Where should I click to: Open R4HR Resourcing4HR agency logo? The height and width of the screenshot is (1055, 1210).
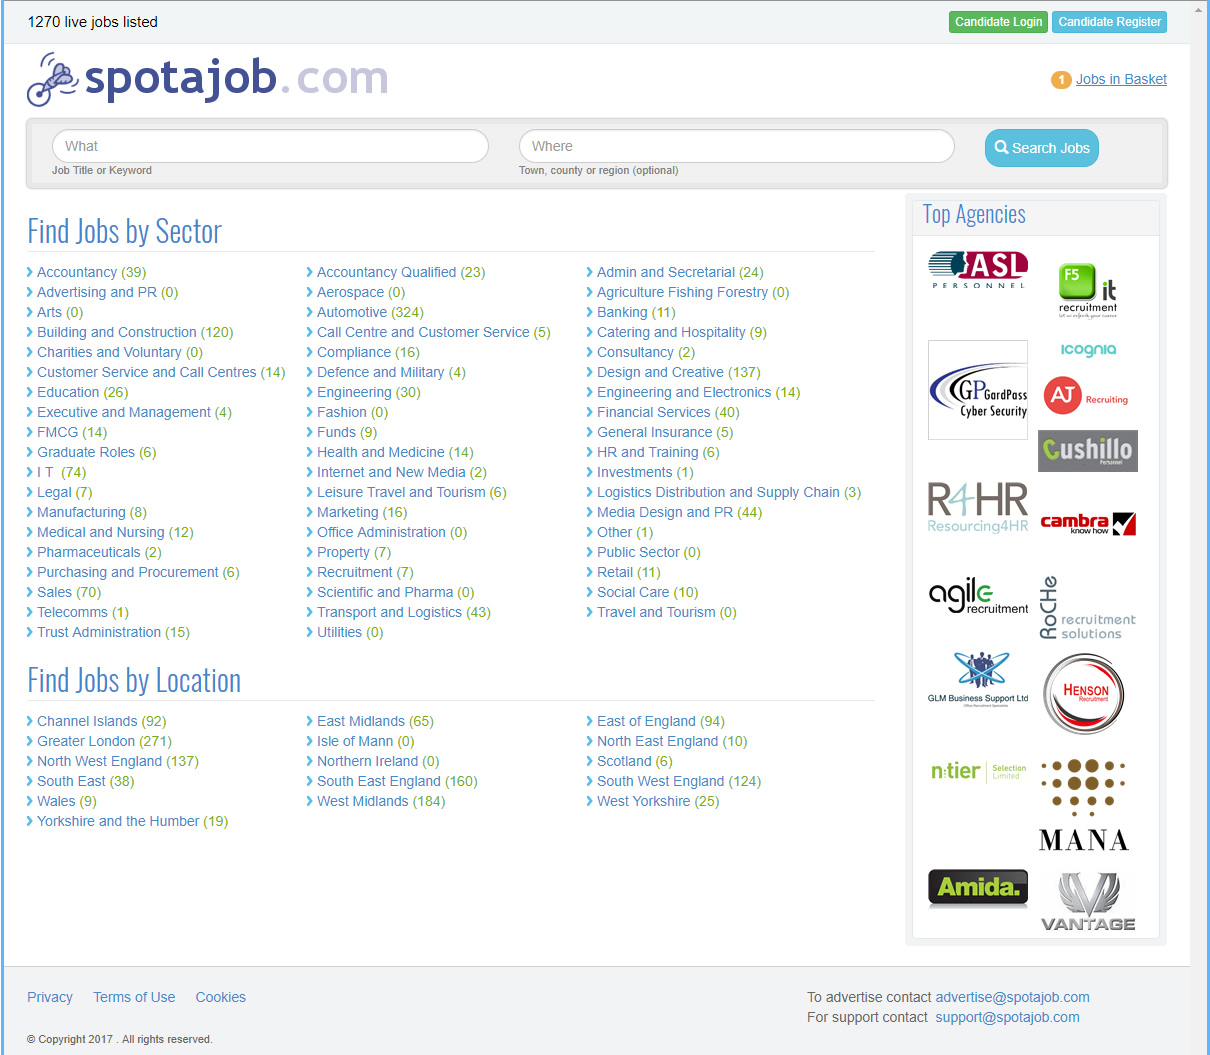pyautogui.click(x=978, y=507)
